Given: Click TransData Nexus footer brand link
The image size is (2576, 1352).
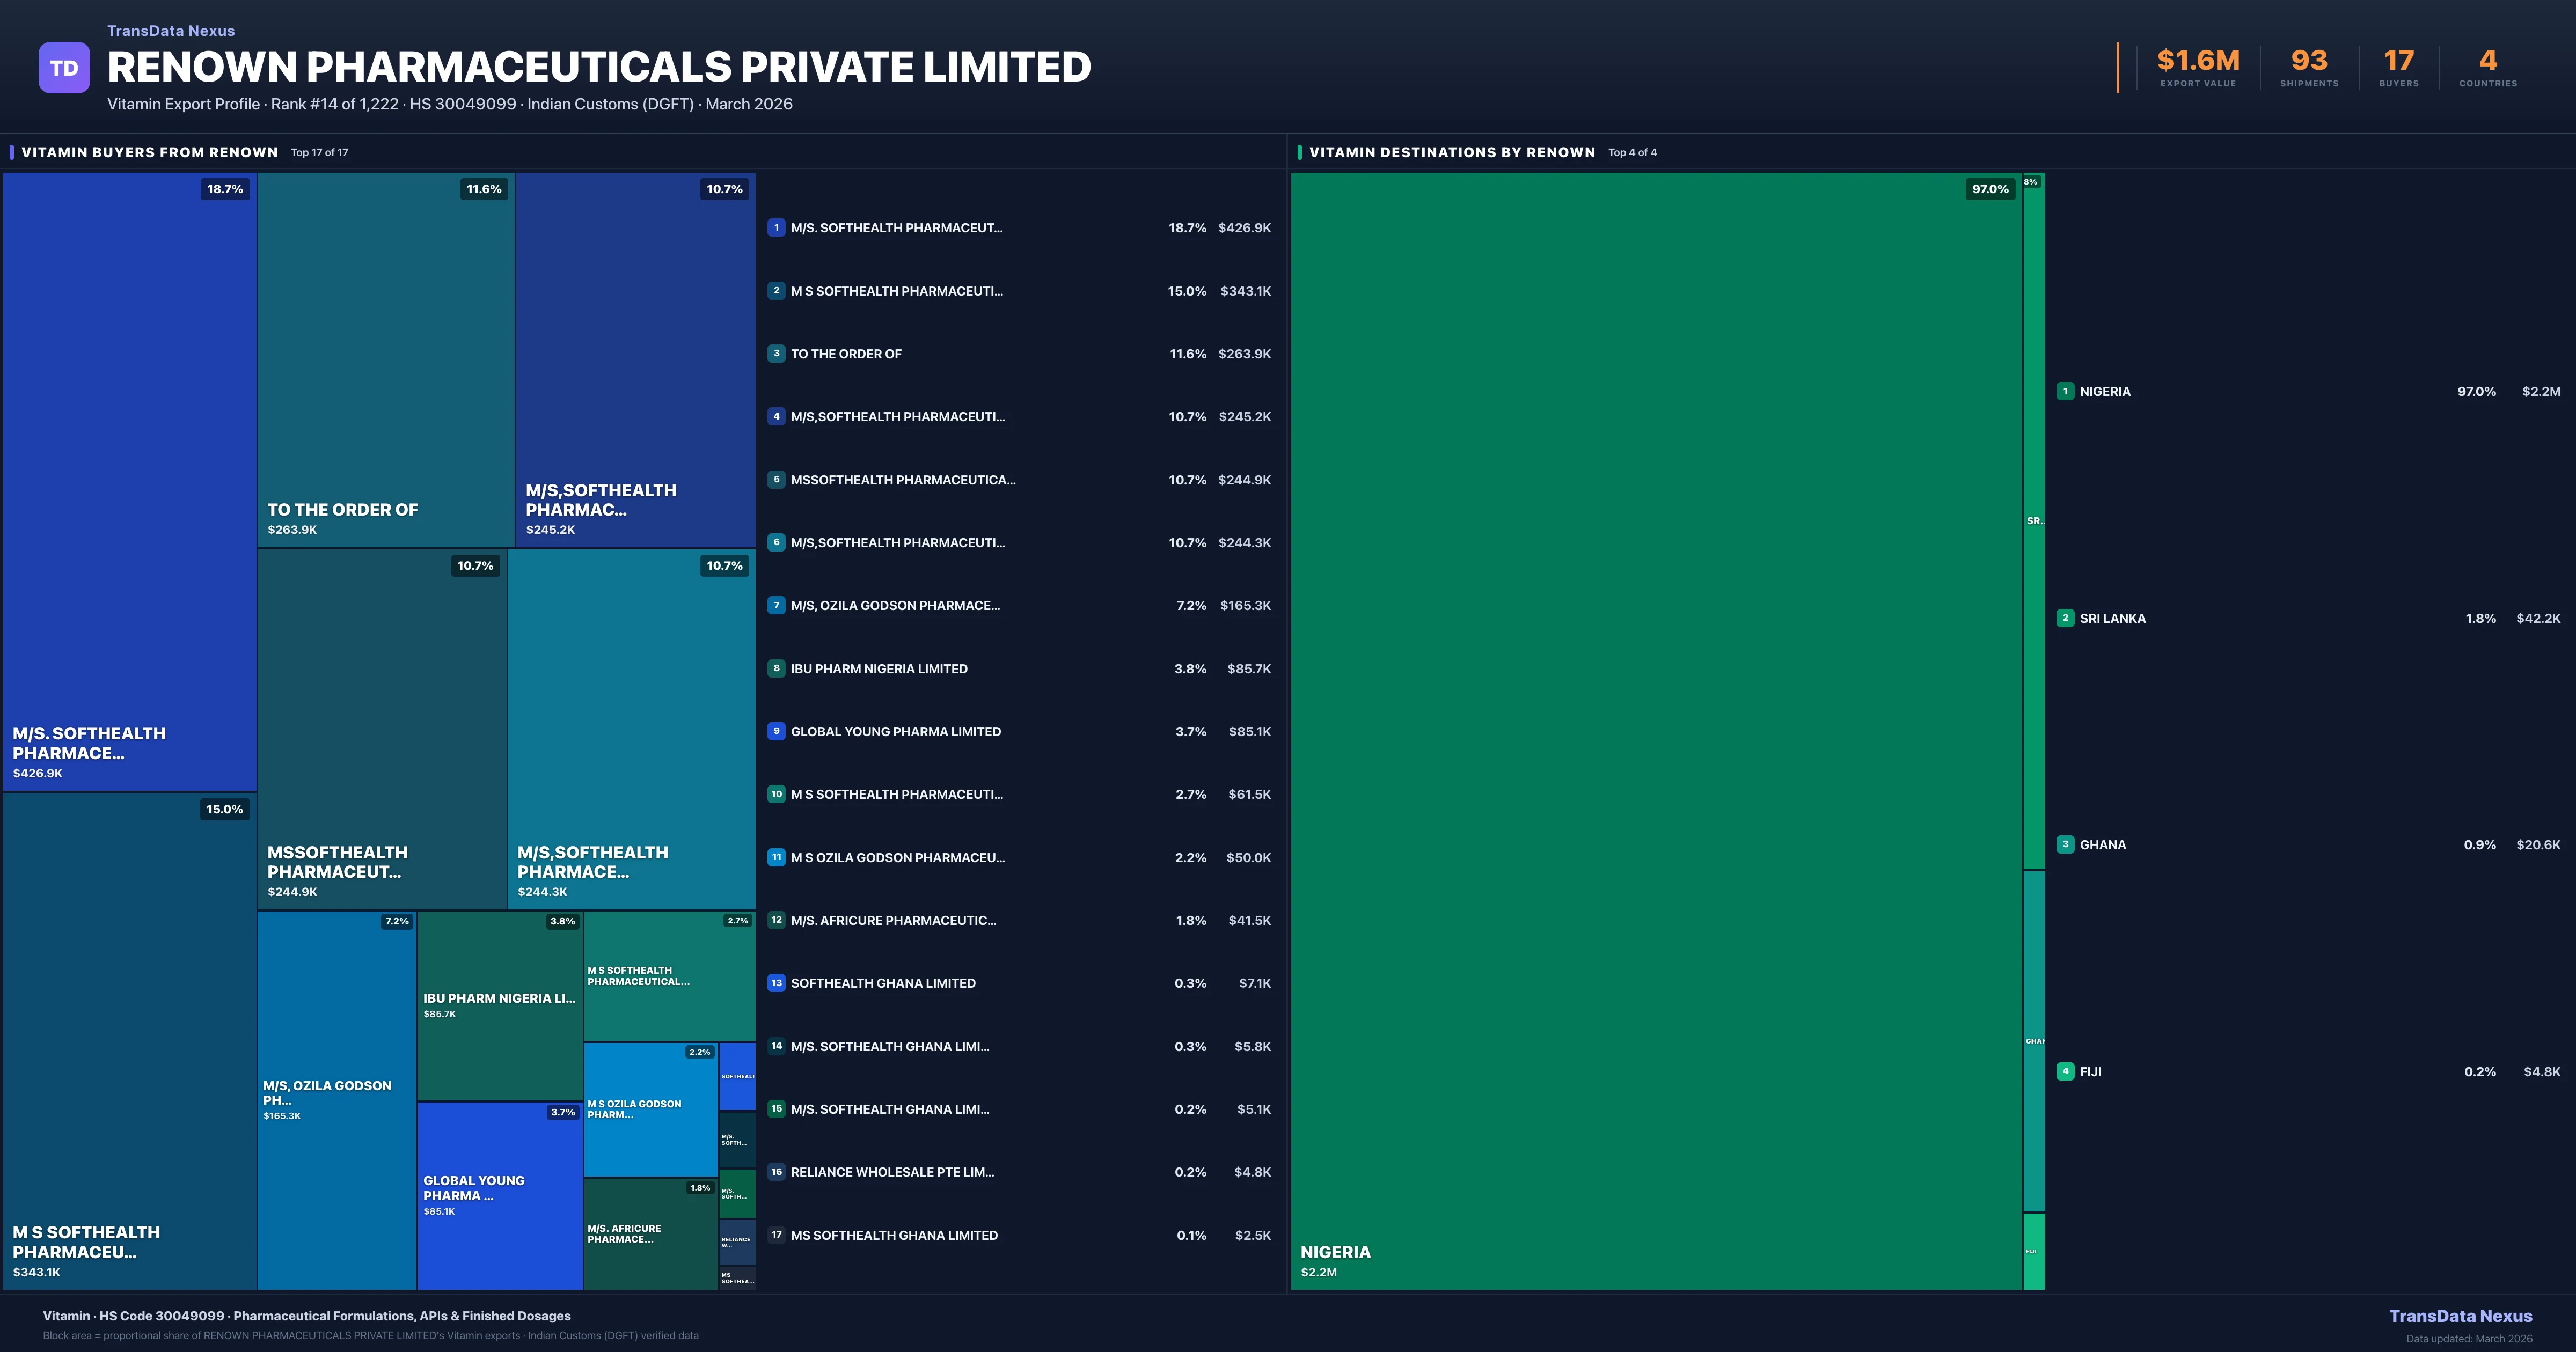Looking at the screenshot, I should point(2460,1316).
